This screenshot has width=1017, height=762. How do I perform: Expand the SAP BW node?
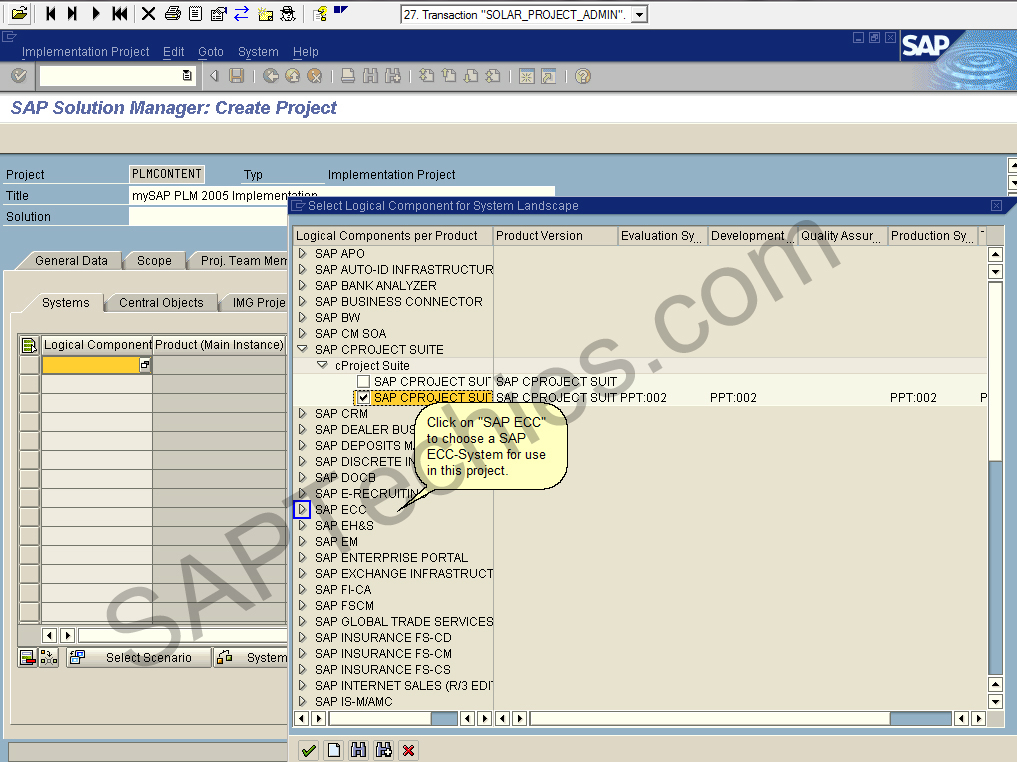[302, 317]
